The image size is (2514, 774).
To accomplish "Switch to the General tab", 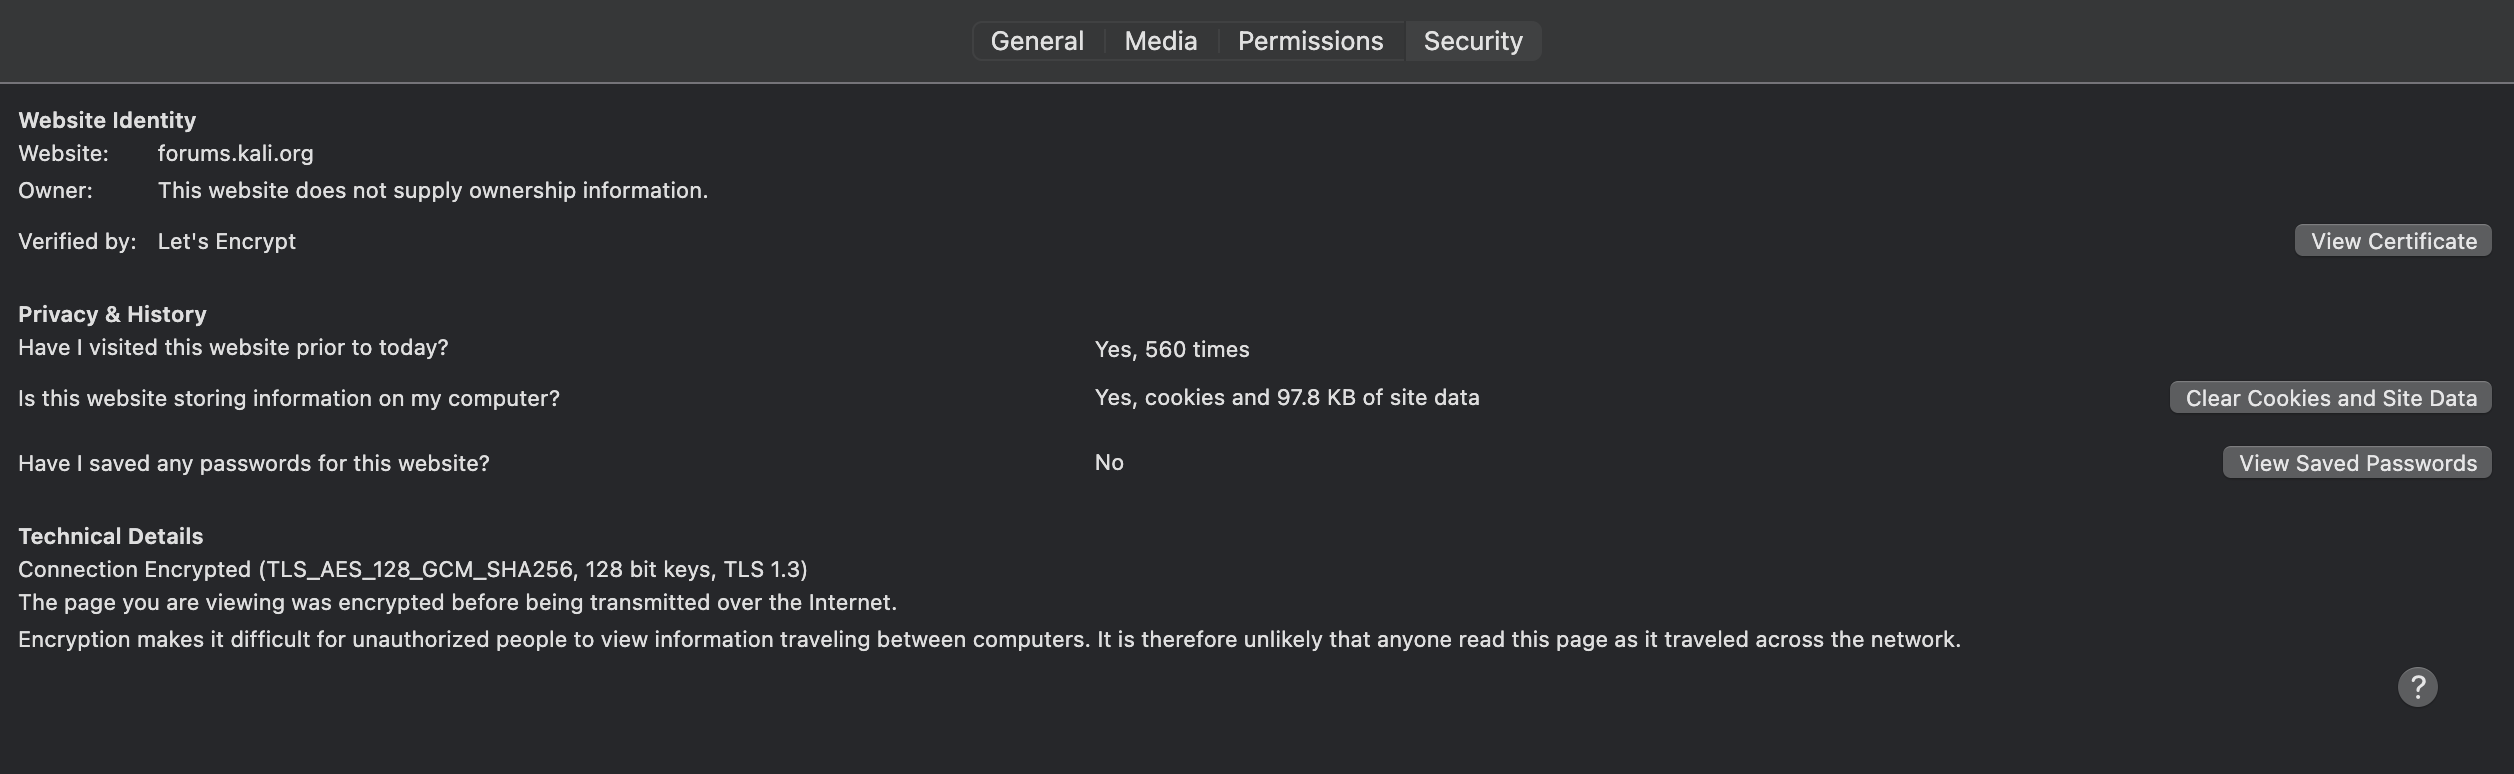I will tap(1037, 41).
